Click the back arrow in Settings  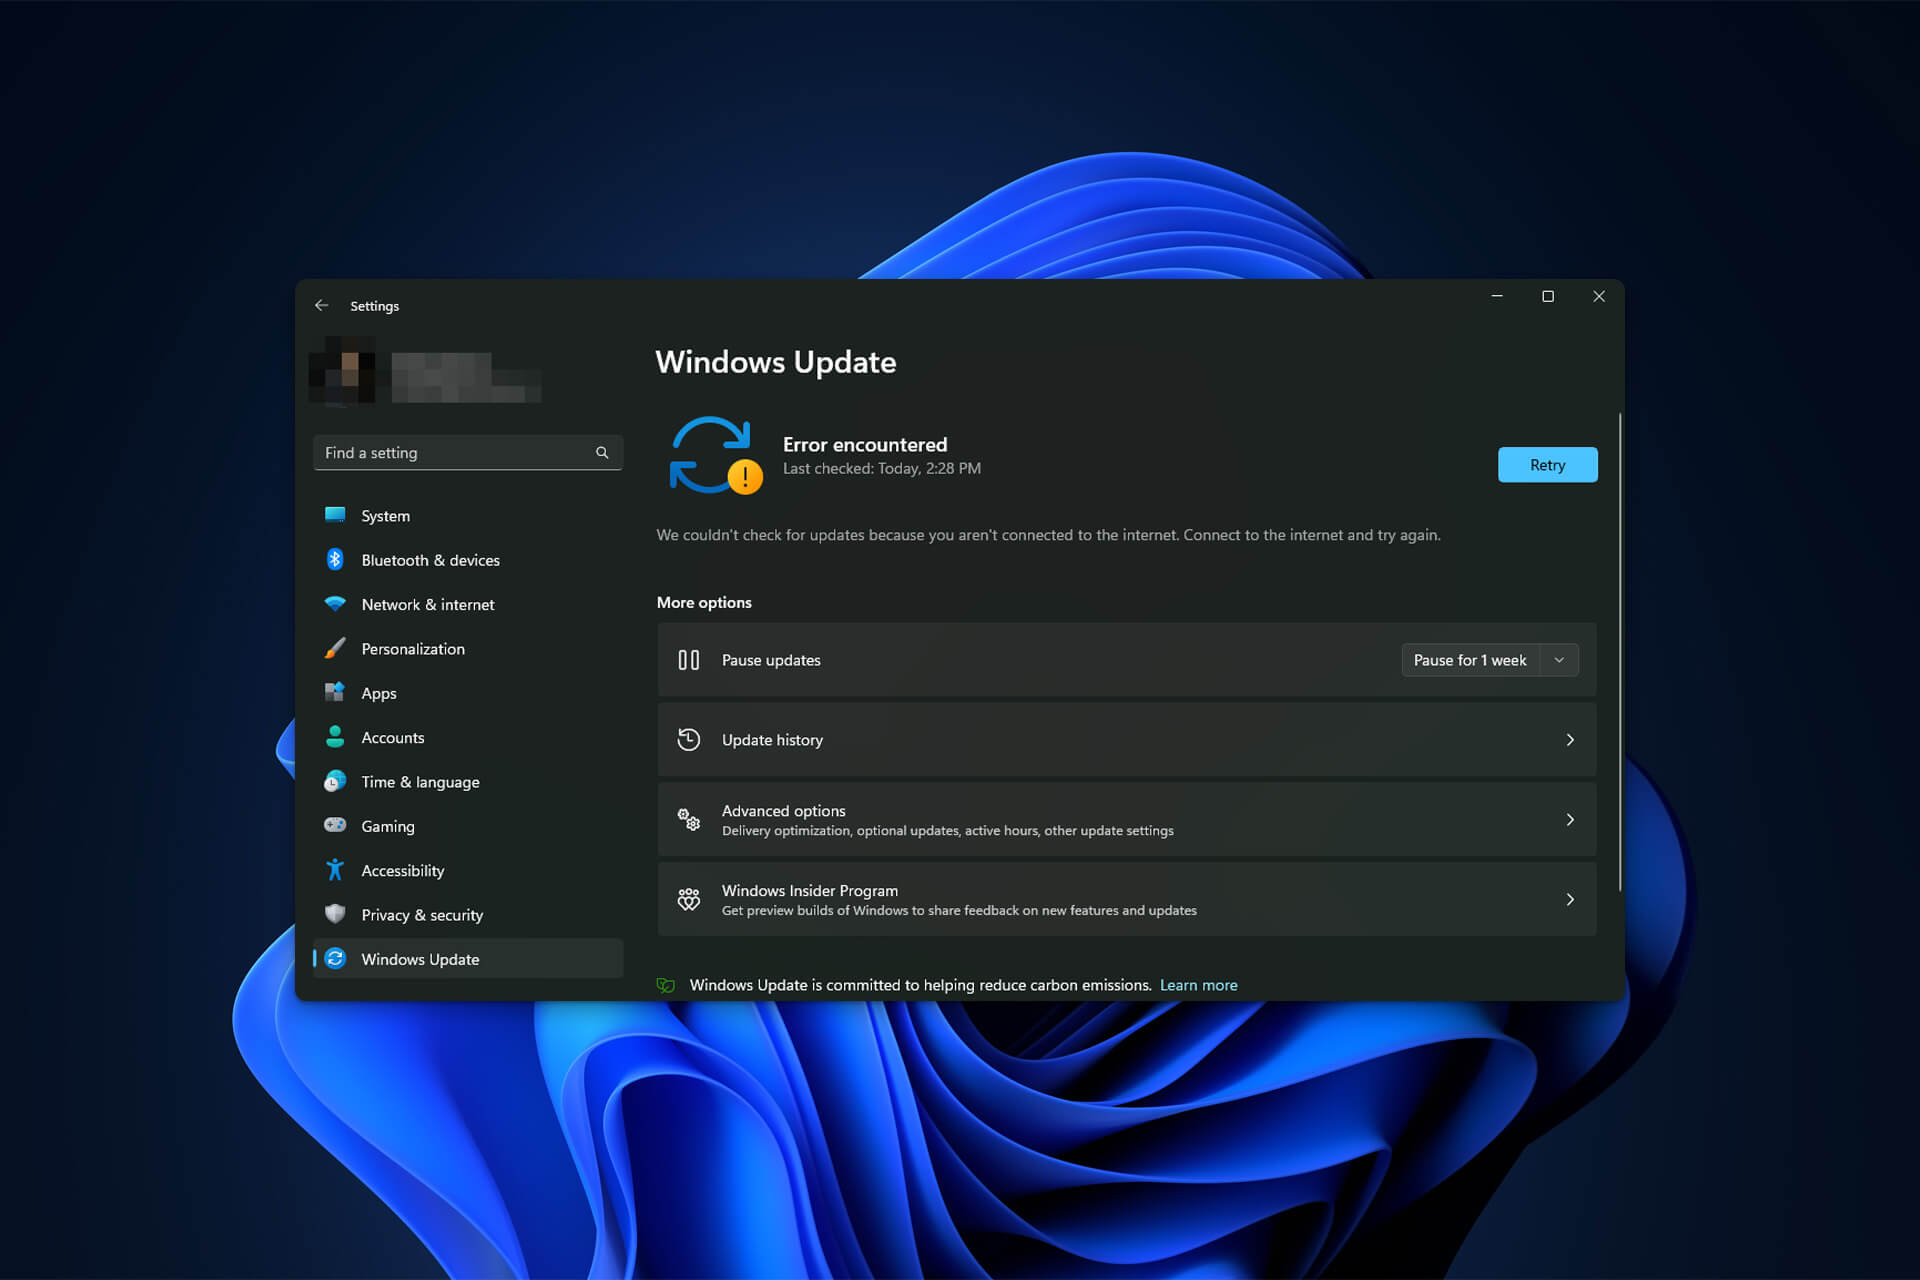coord(321,305)
